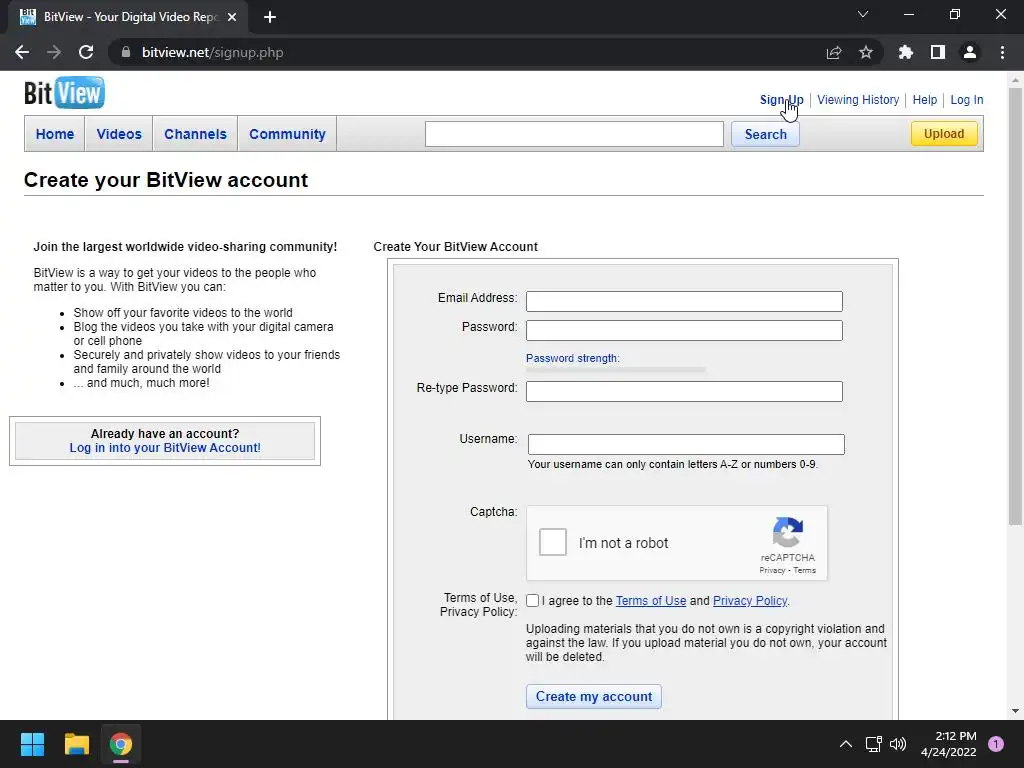Click the Search button
The image size is (1024, 768).
point(765,134)
